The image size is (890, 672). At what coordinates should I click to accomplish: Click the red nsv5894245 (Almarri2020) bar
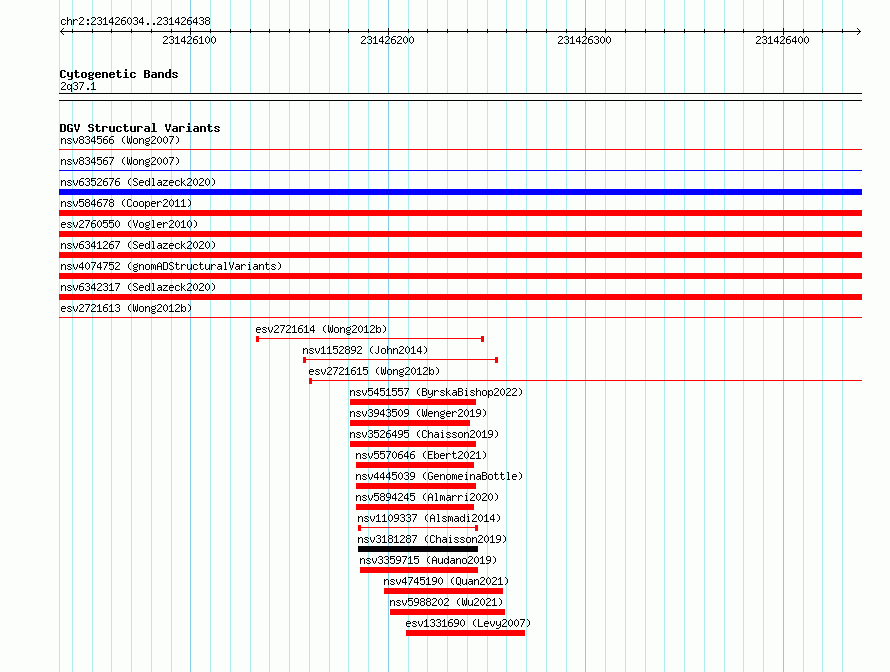pos(415,507)
